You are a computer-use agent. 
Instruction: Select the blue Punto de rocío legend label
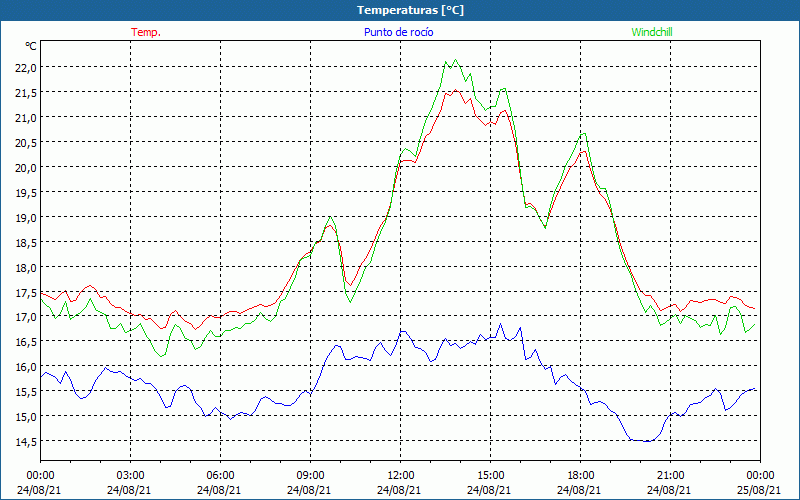coord(398,32)
